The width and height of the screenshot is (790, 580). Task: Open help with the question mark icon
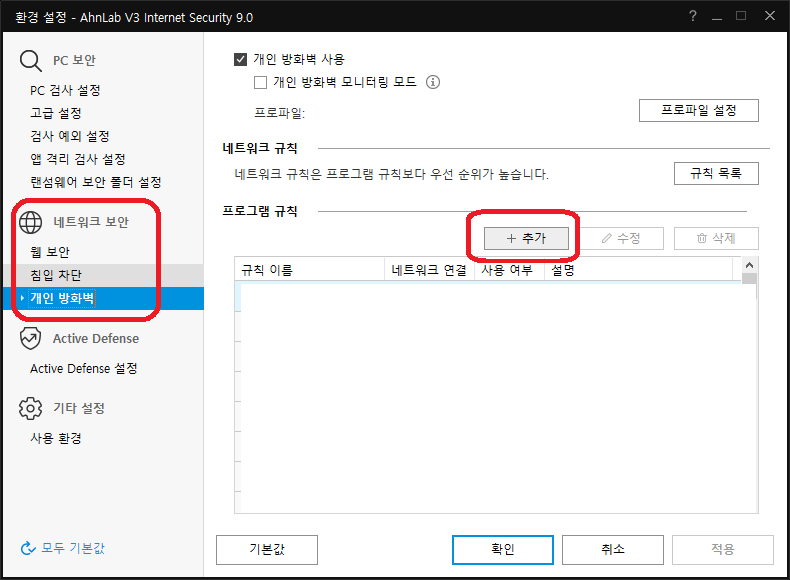693,16
